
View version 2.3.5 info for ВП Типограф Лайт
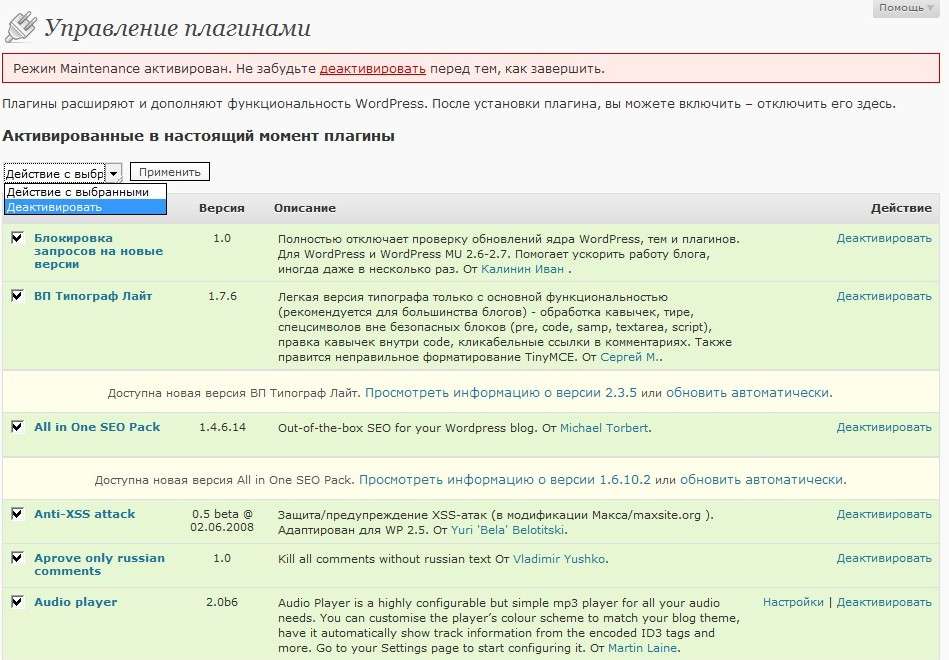point(501,393)
